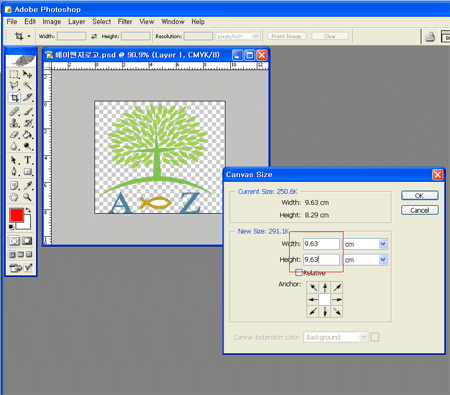450x395 pixels.
Task: Select the Notes tool
Action: coord(14,186)
